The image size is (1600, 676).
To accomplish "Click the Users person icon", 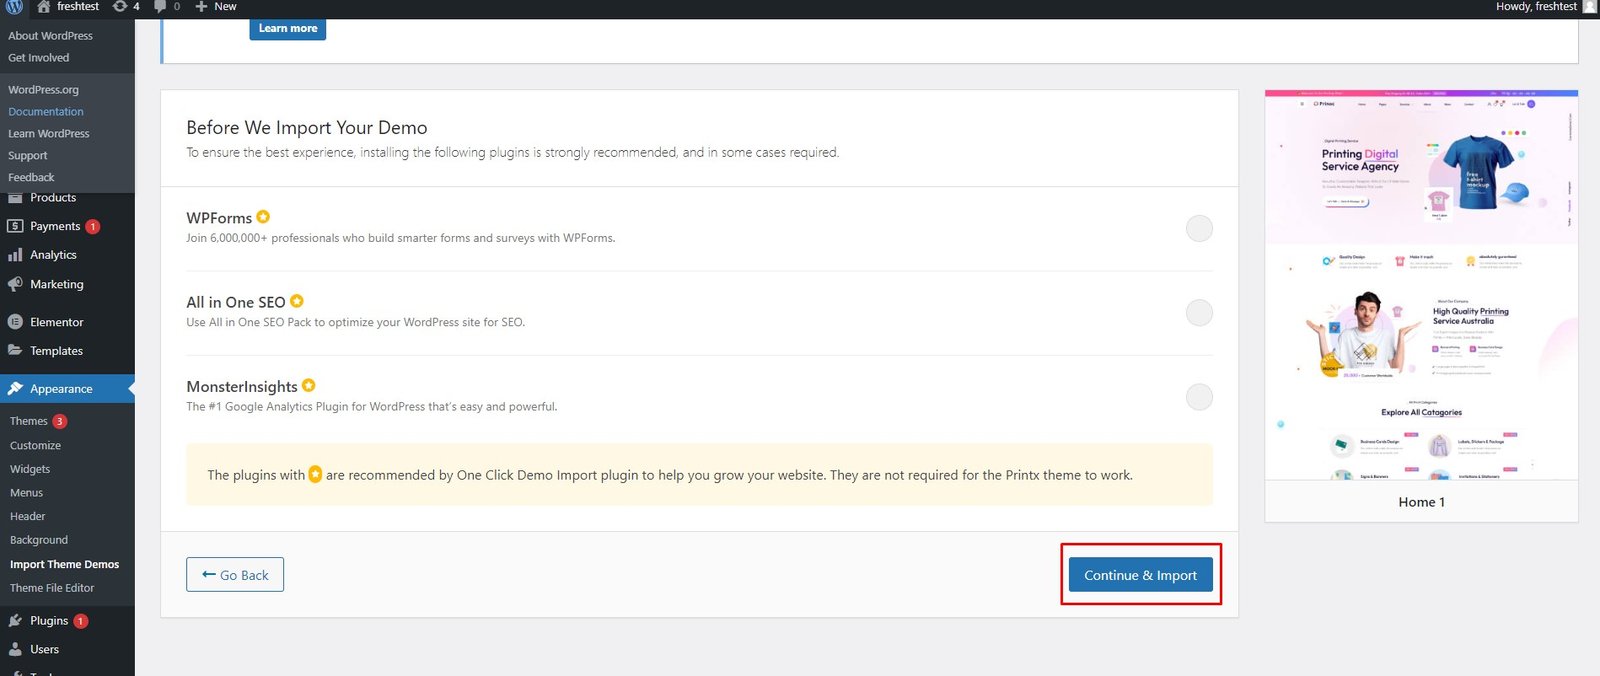I will (x=15, y=649).
